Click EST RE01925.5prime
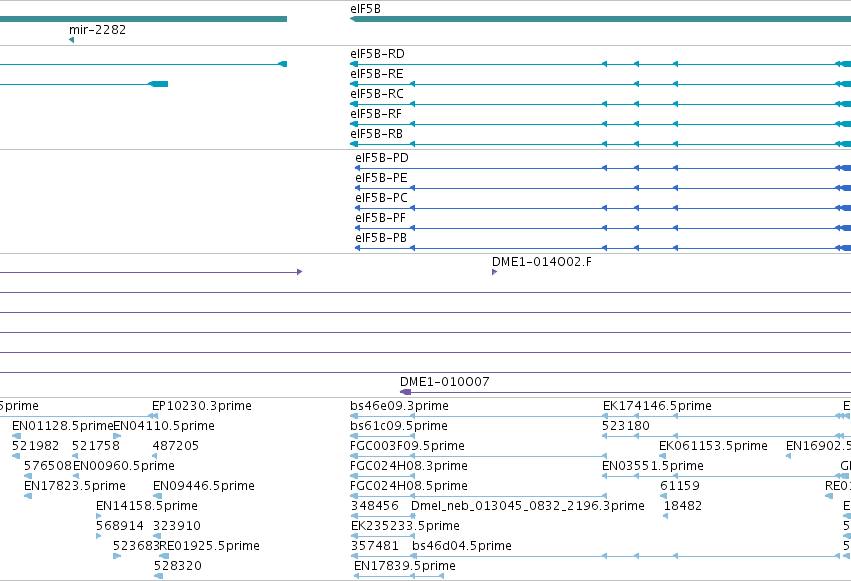Viewport: 851px width, 581px height. [x=209, y=546]
